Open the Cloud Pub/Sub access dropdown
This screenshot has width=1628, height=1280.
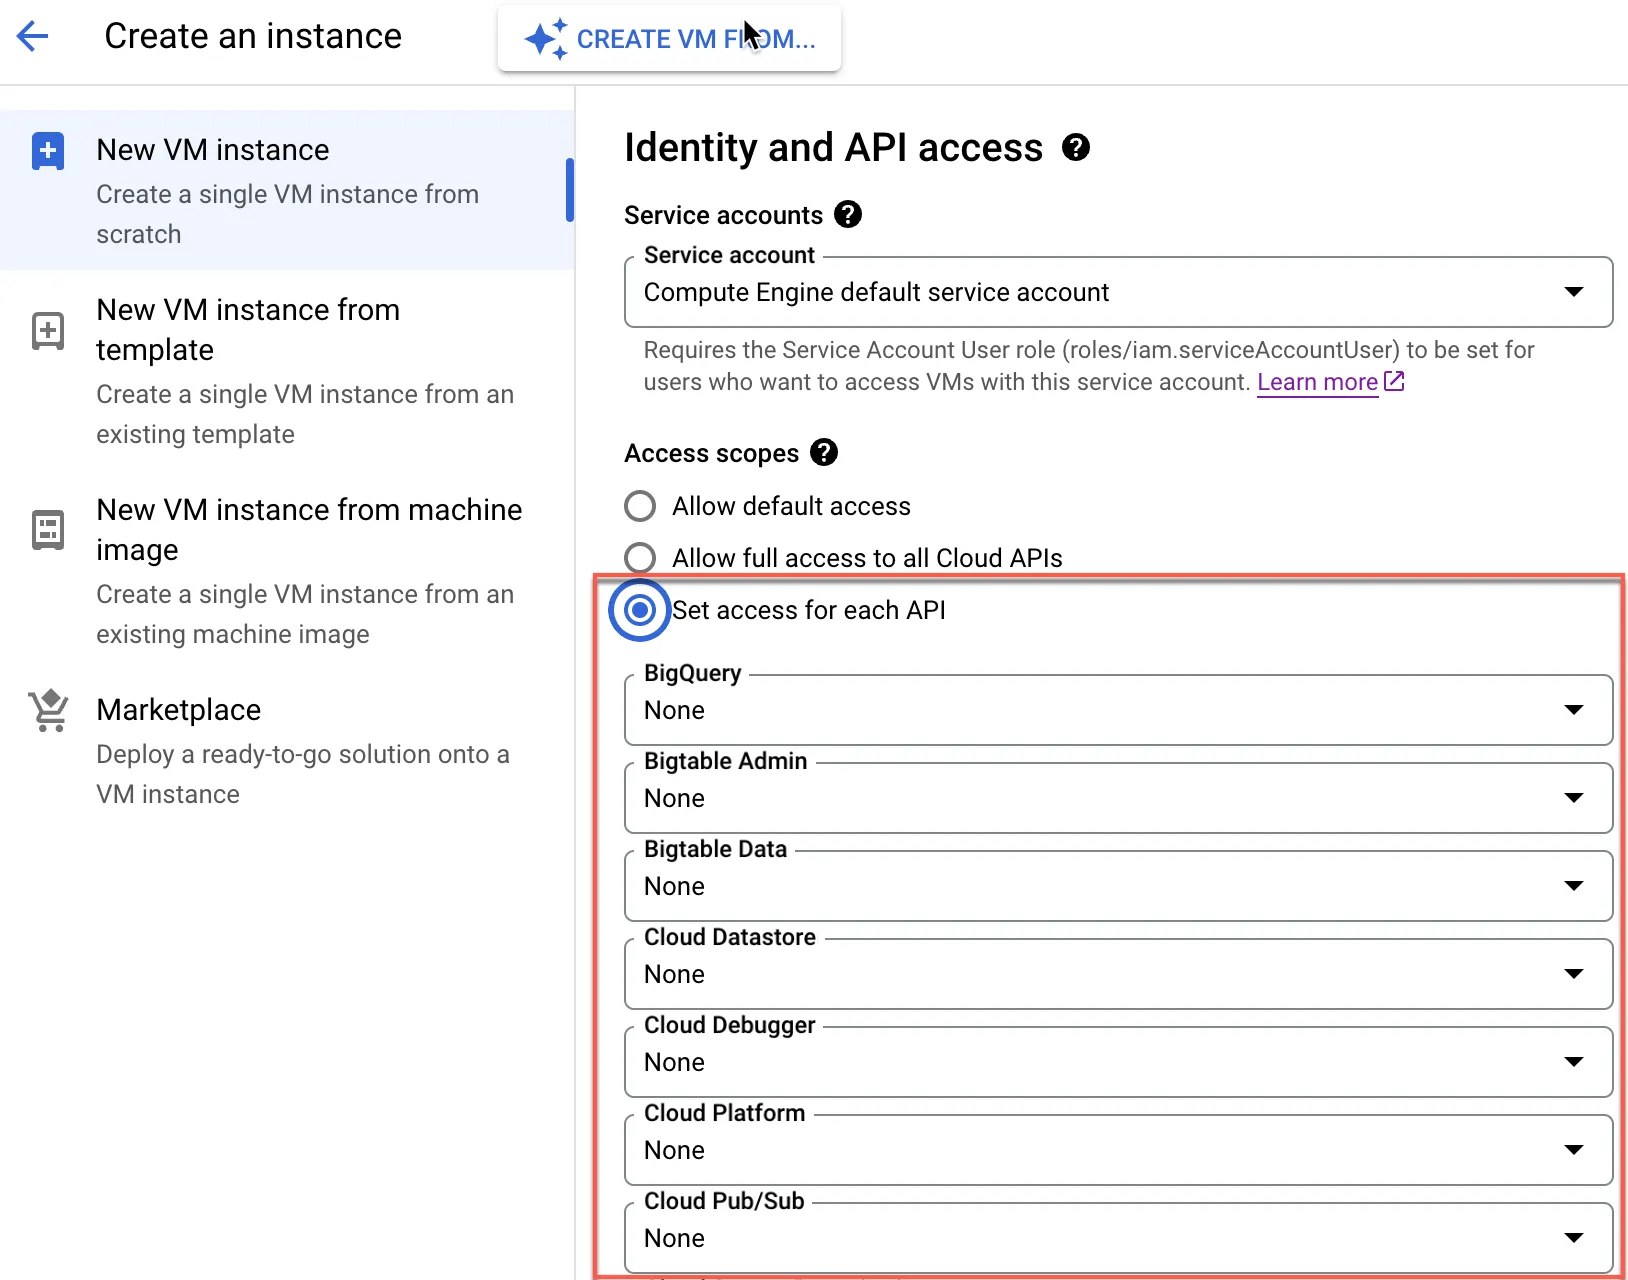point(1118,1238)
